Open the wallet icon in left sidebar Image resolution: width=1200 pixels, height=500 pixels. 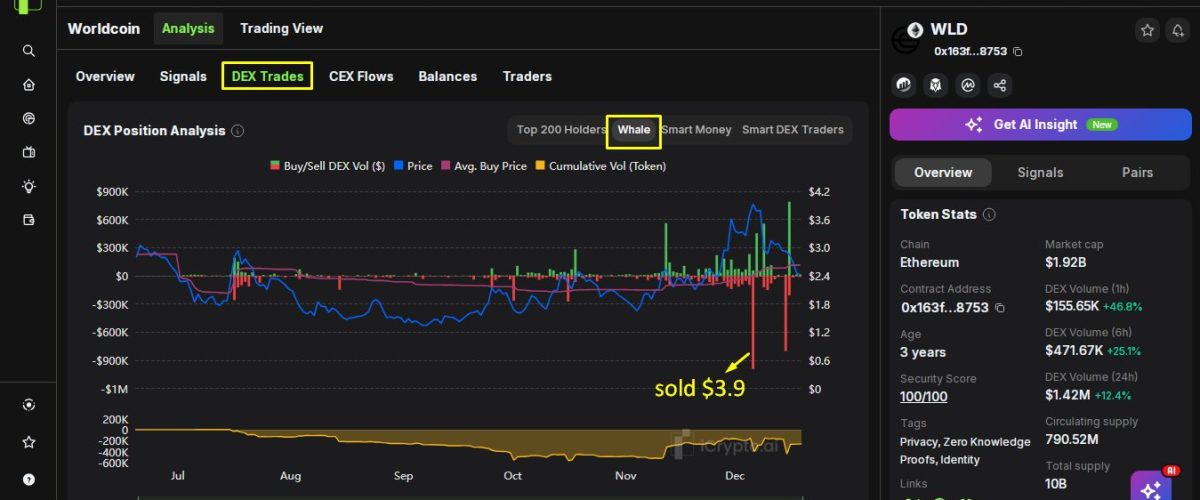(x=29, y=220)
